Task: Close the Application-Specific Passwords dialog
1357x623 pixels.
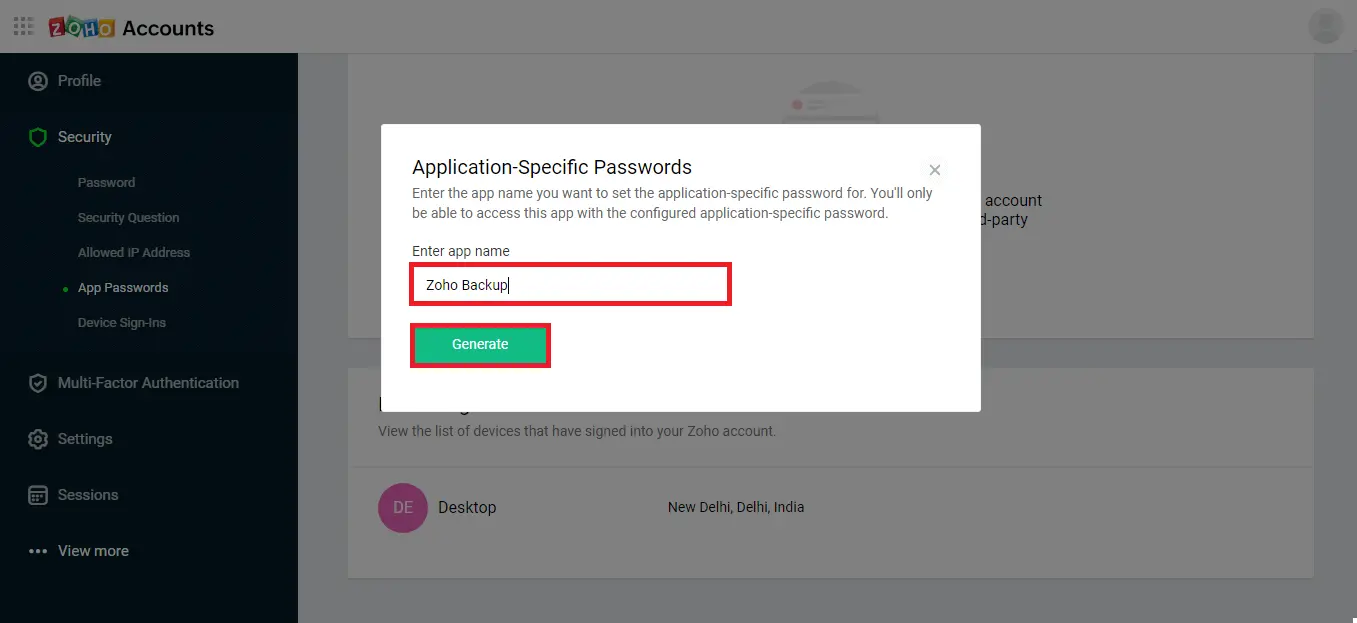Action: (935, 170)
